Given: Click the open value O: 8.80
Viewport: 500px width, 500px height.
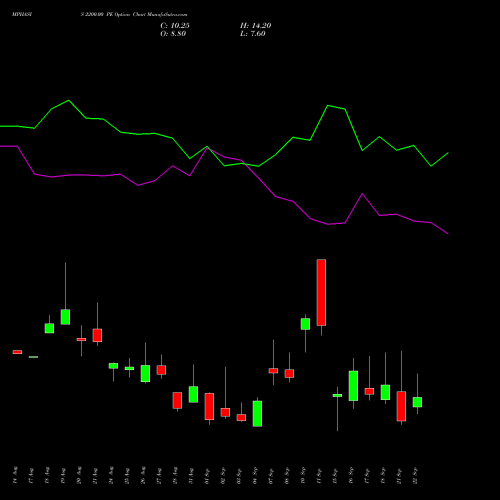Looking at the screenshot, I should pyautogui.click(x=173, y=34).
